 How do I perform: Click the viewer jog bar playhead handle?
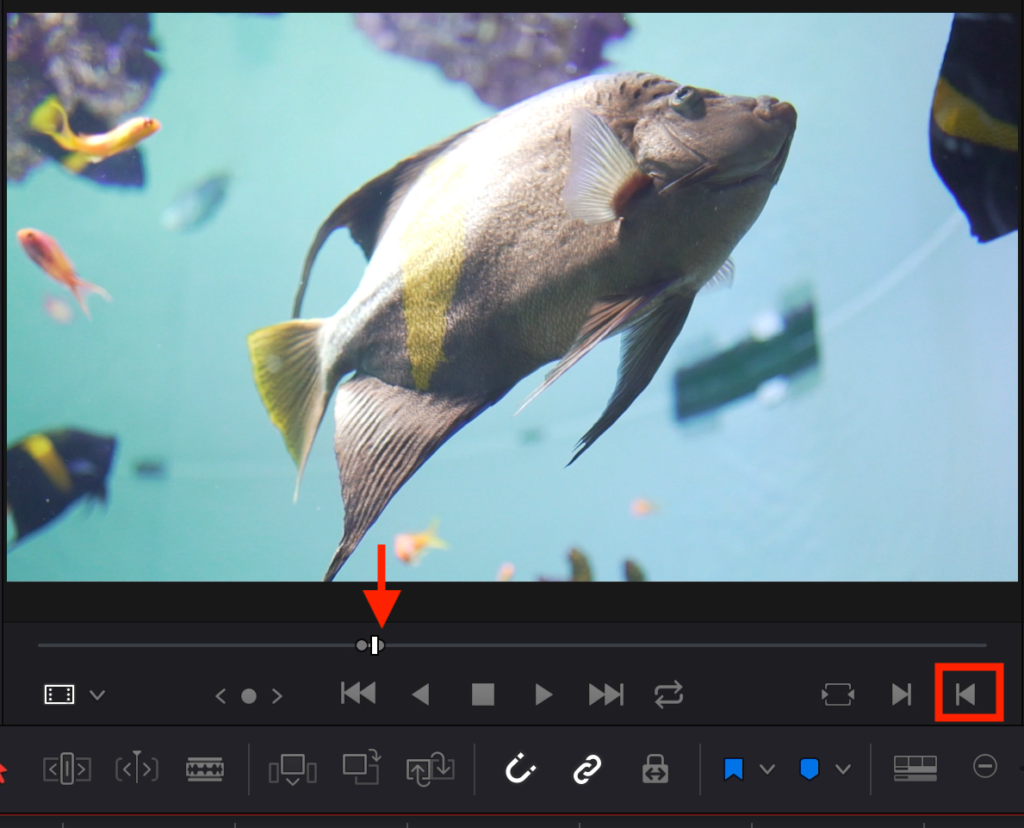(374, 645)
